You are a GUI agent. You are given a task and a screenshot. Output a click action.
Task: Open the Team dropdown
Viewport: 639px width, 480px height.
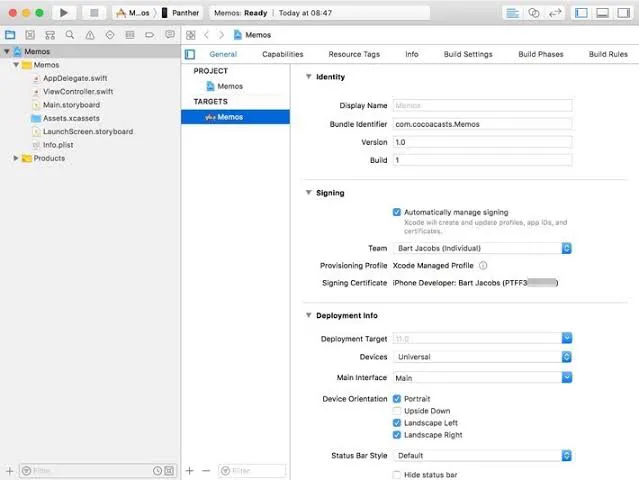pyautogui.click(x=483, y=248)
